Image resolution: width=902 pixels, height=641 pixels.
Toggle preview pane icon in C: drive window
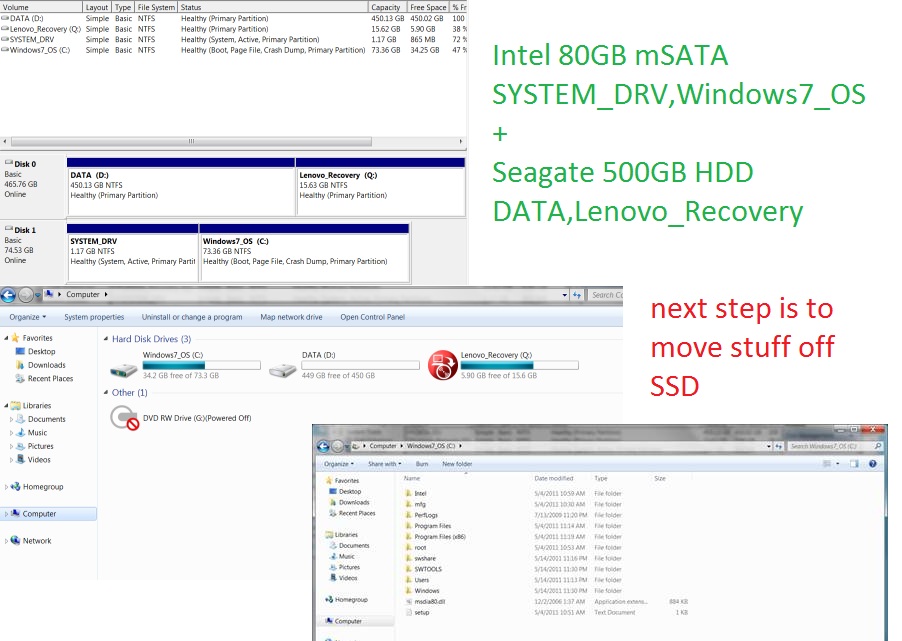point(854,464)
